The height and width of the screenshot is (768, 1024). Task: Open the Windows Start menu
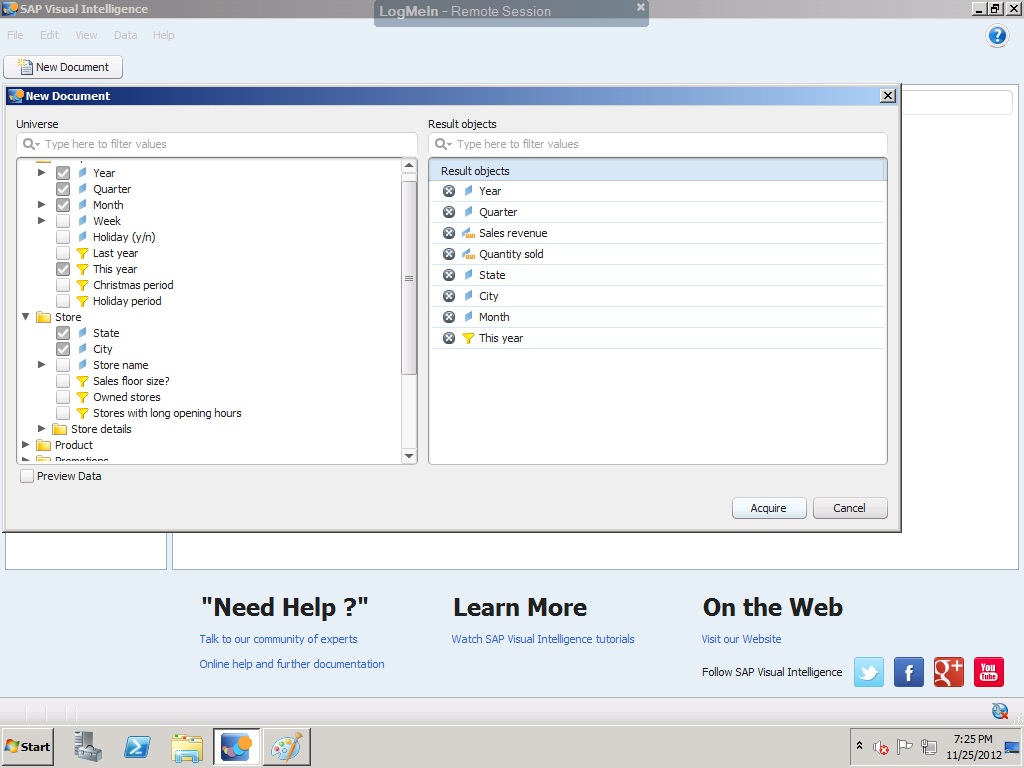coord(27,746)
